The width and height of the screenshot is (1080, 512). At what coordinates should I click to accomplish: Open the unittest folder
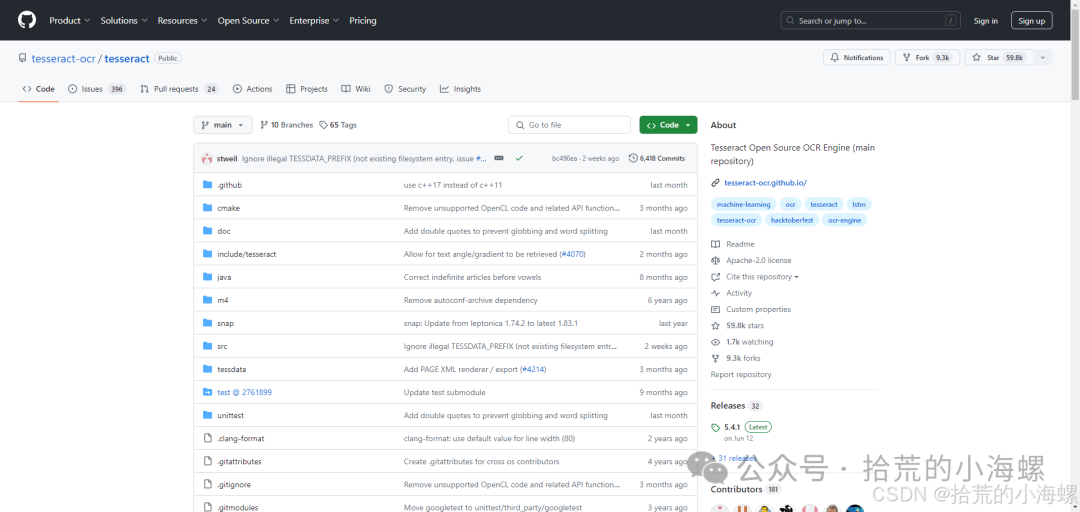(231, 416)
